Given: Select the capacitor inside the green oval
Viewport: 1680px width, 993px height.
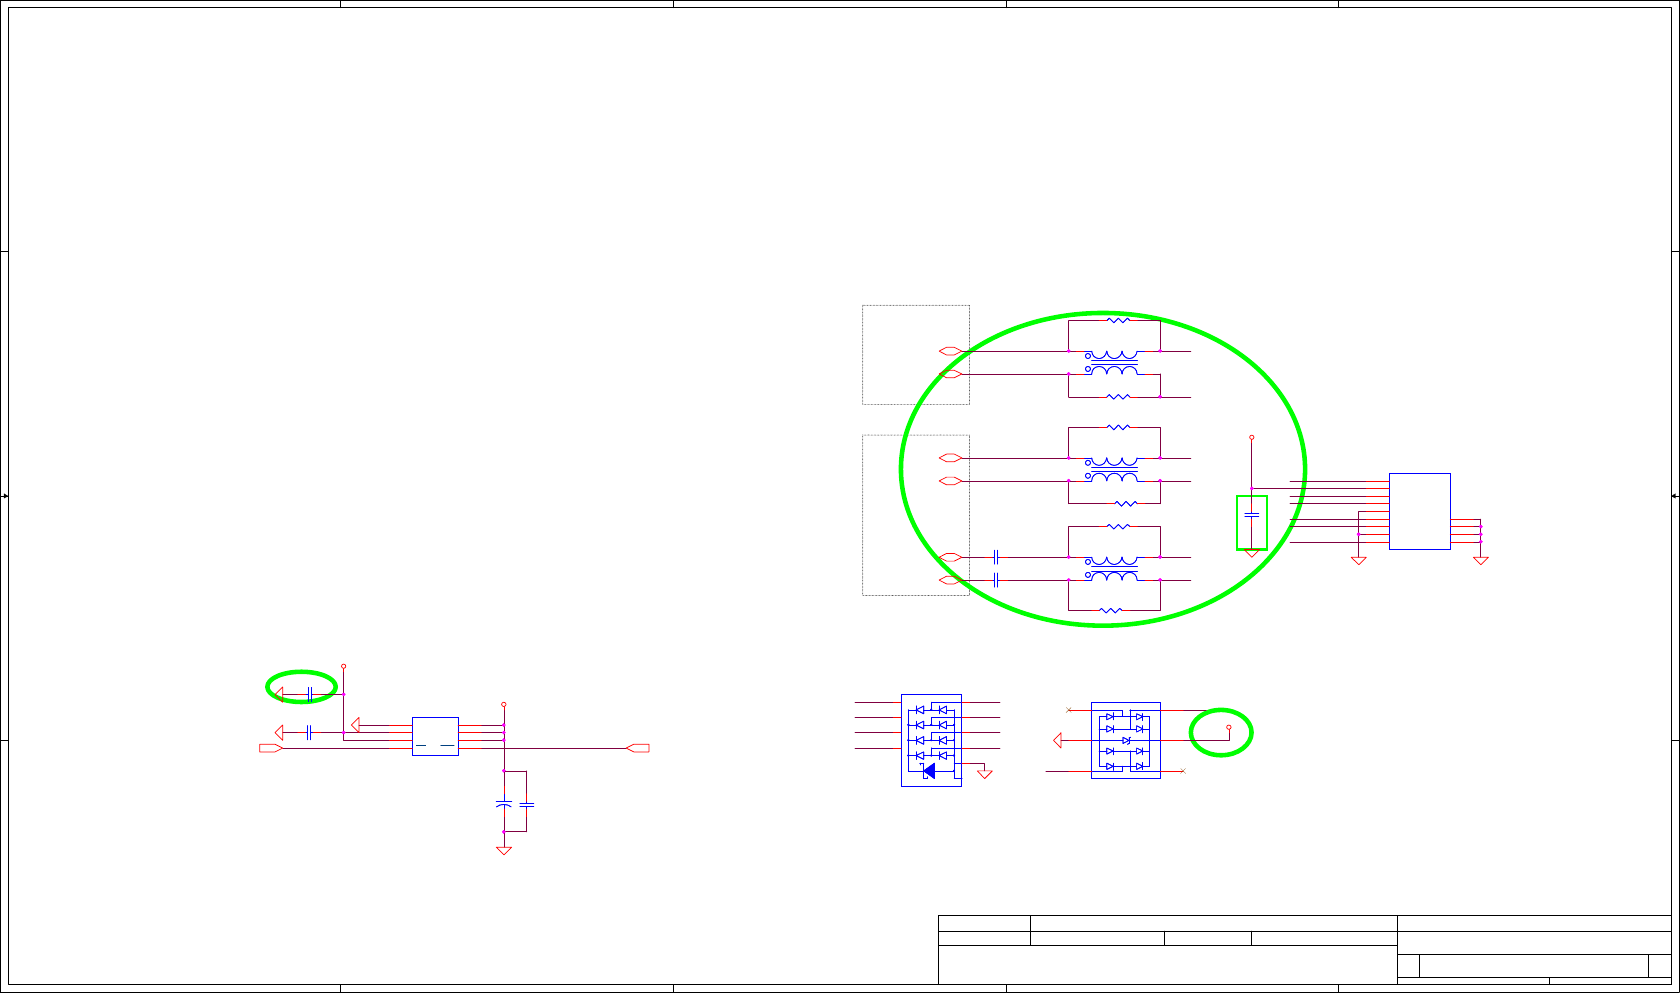Looking at the screenshot, I should pos(310,693).
